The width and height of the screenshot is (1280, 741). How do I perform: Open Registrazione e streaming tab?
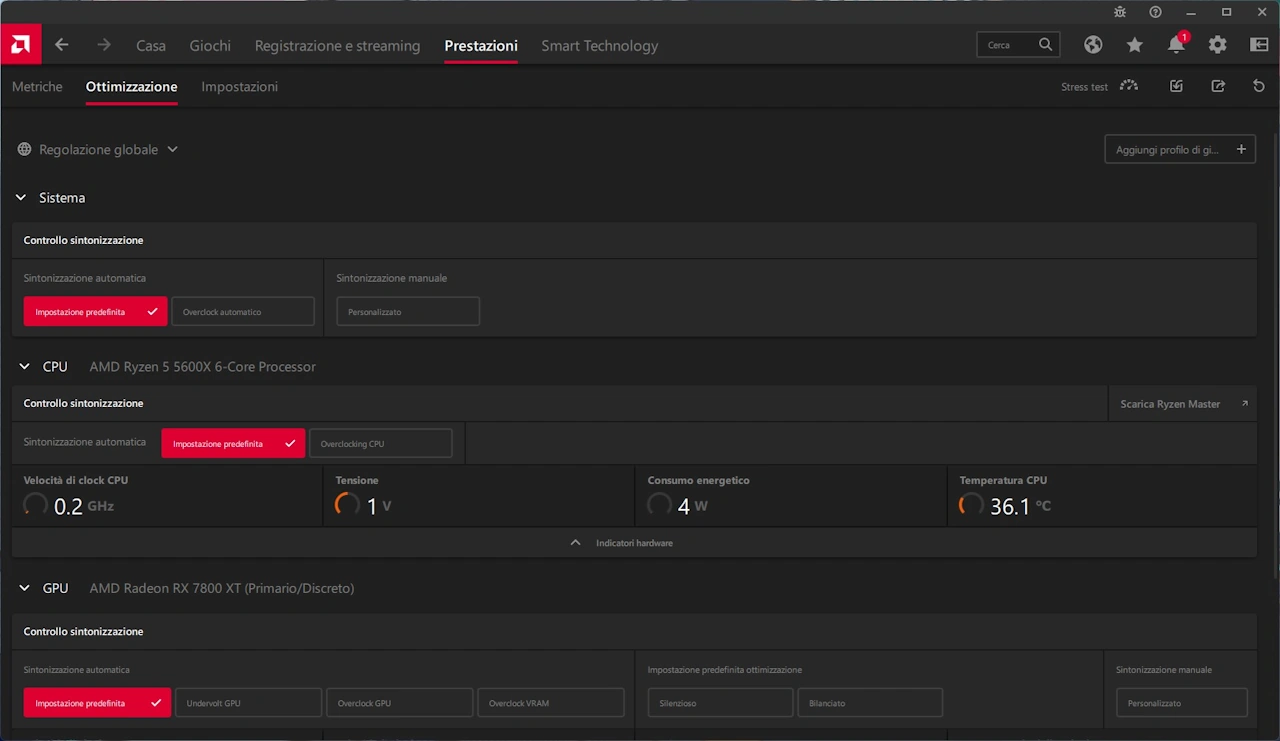coord(337,45)
